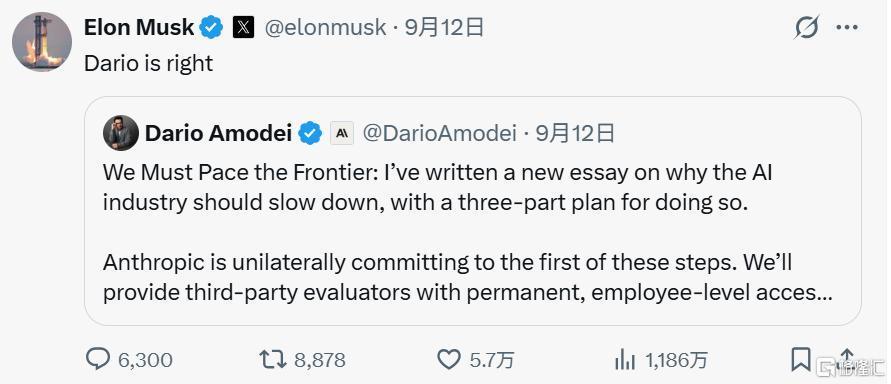Open Dario Amodei's profile photo in quoted post
Screen dimensions: 891x384
121,133
